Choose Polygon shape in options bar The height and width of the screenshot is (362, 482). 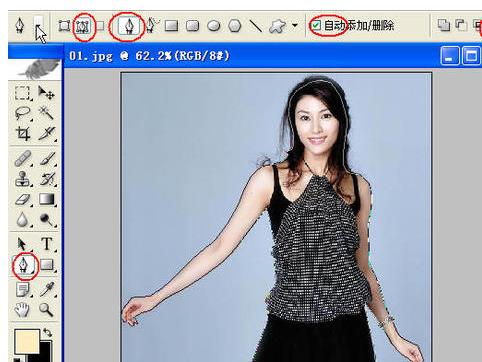[235, 26]
